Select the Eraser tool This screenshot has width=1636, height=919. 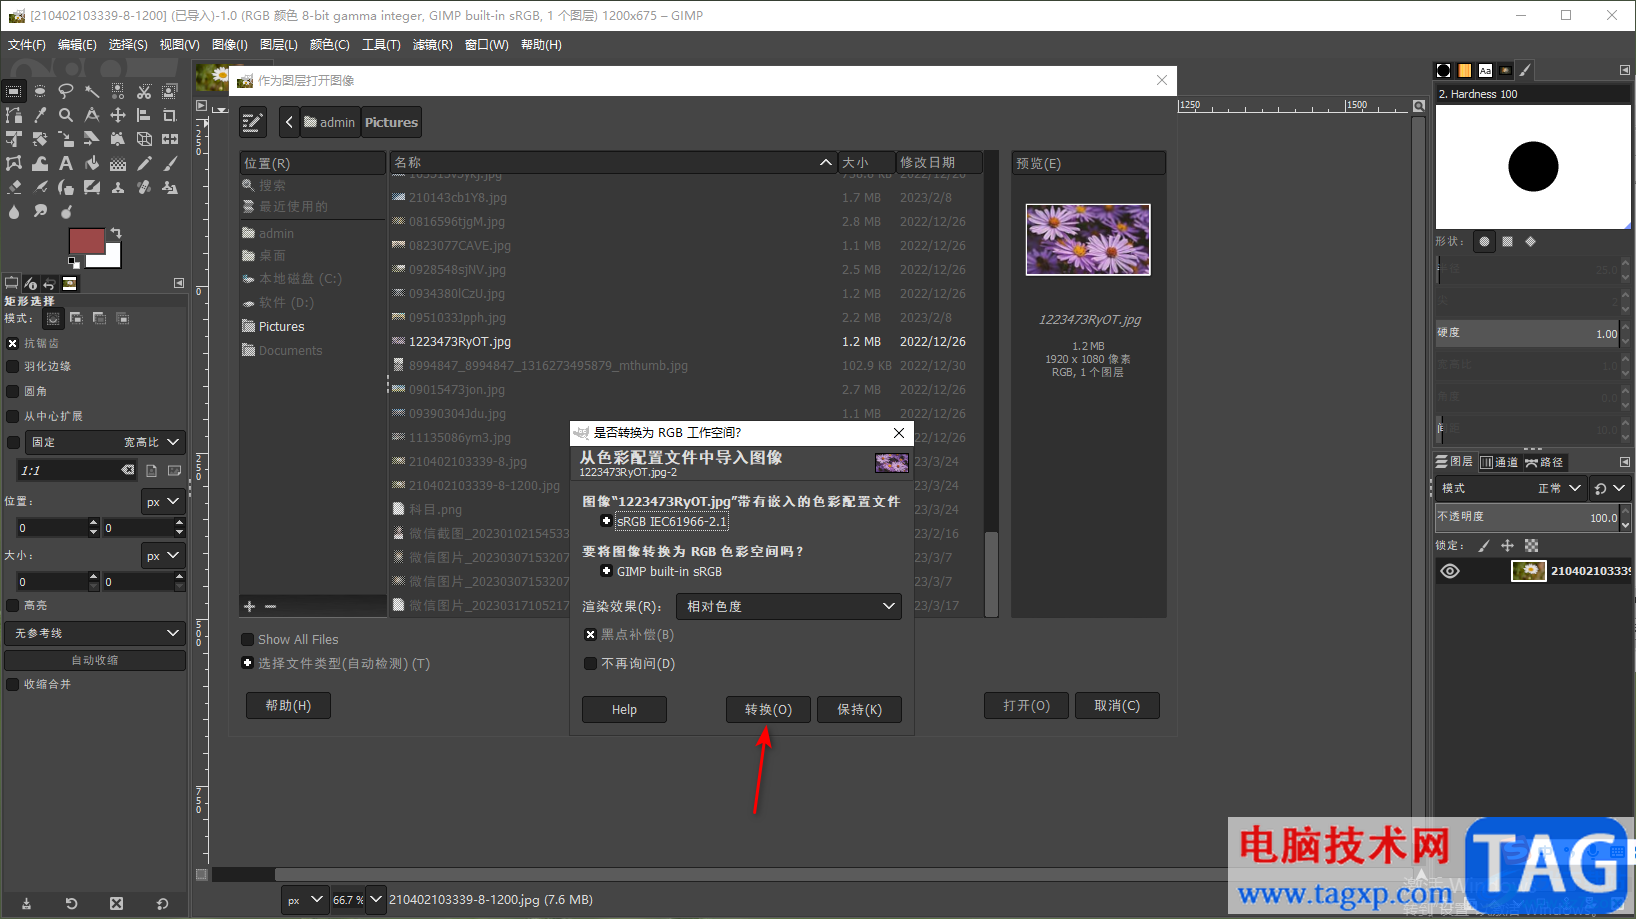pos(14,187)
